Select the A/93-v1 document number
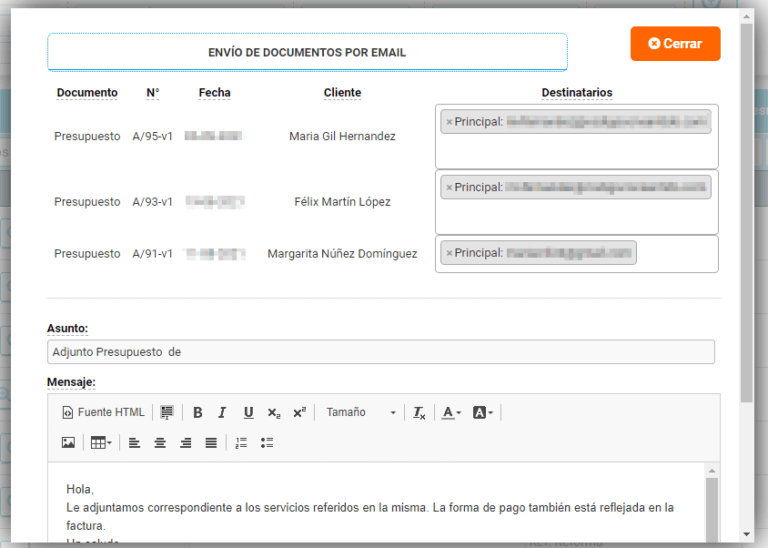768x548 pixels. pos(152,202)
